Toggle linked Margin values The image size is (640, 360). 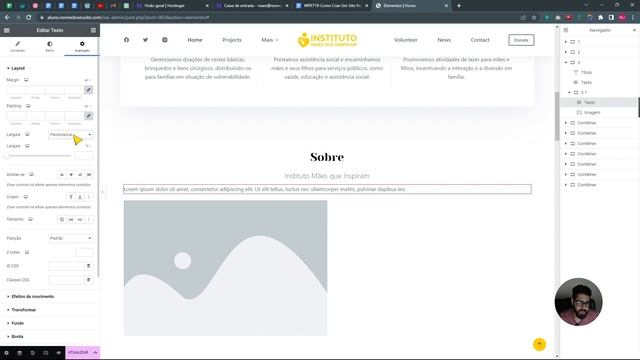tap(89, 90)
